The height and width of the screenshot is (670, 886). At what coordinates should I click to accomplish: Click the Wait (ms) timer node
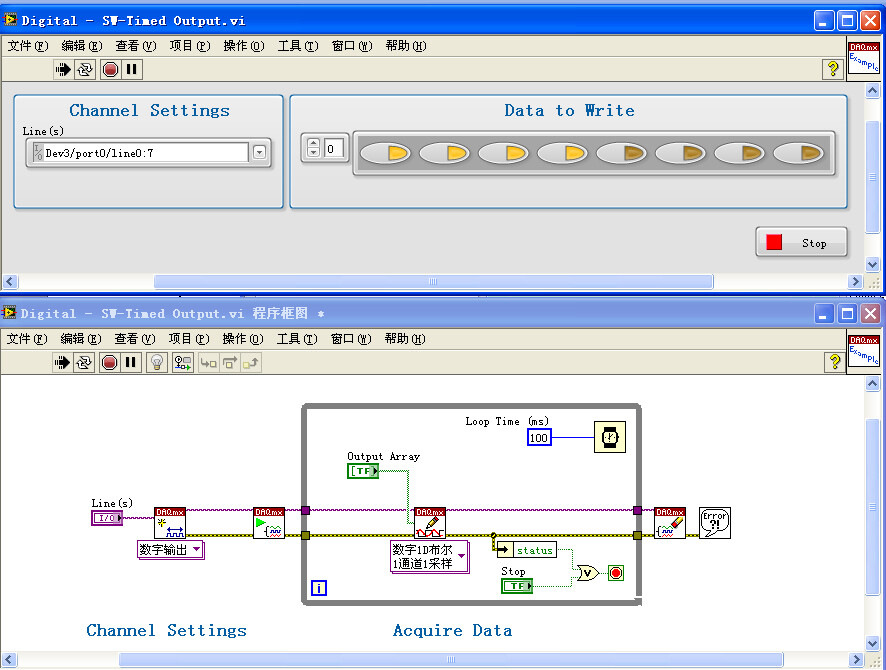tap(610, 437)
